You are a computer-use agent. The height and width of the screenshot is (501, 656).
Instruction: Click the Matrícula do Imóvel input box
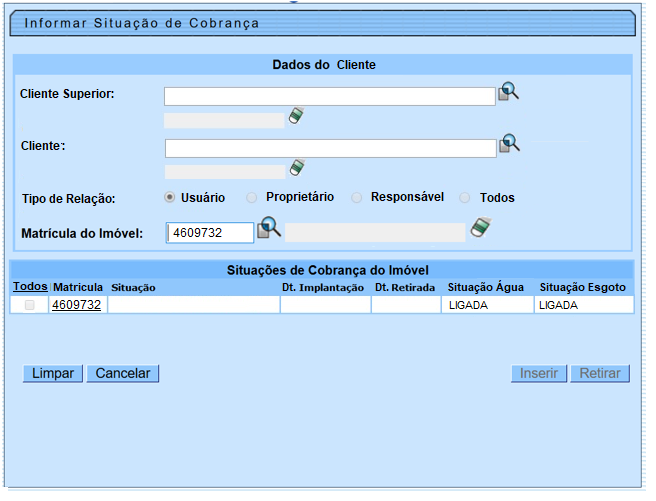(209, 233)
